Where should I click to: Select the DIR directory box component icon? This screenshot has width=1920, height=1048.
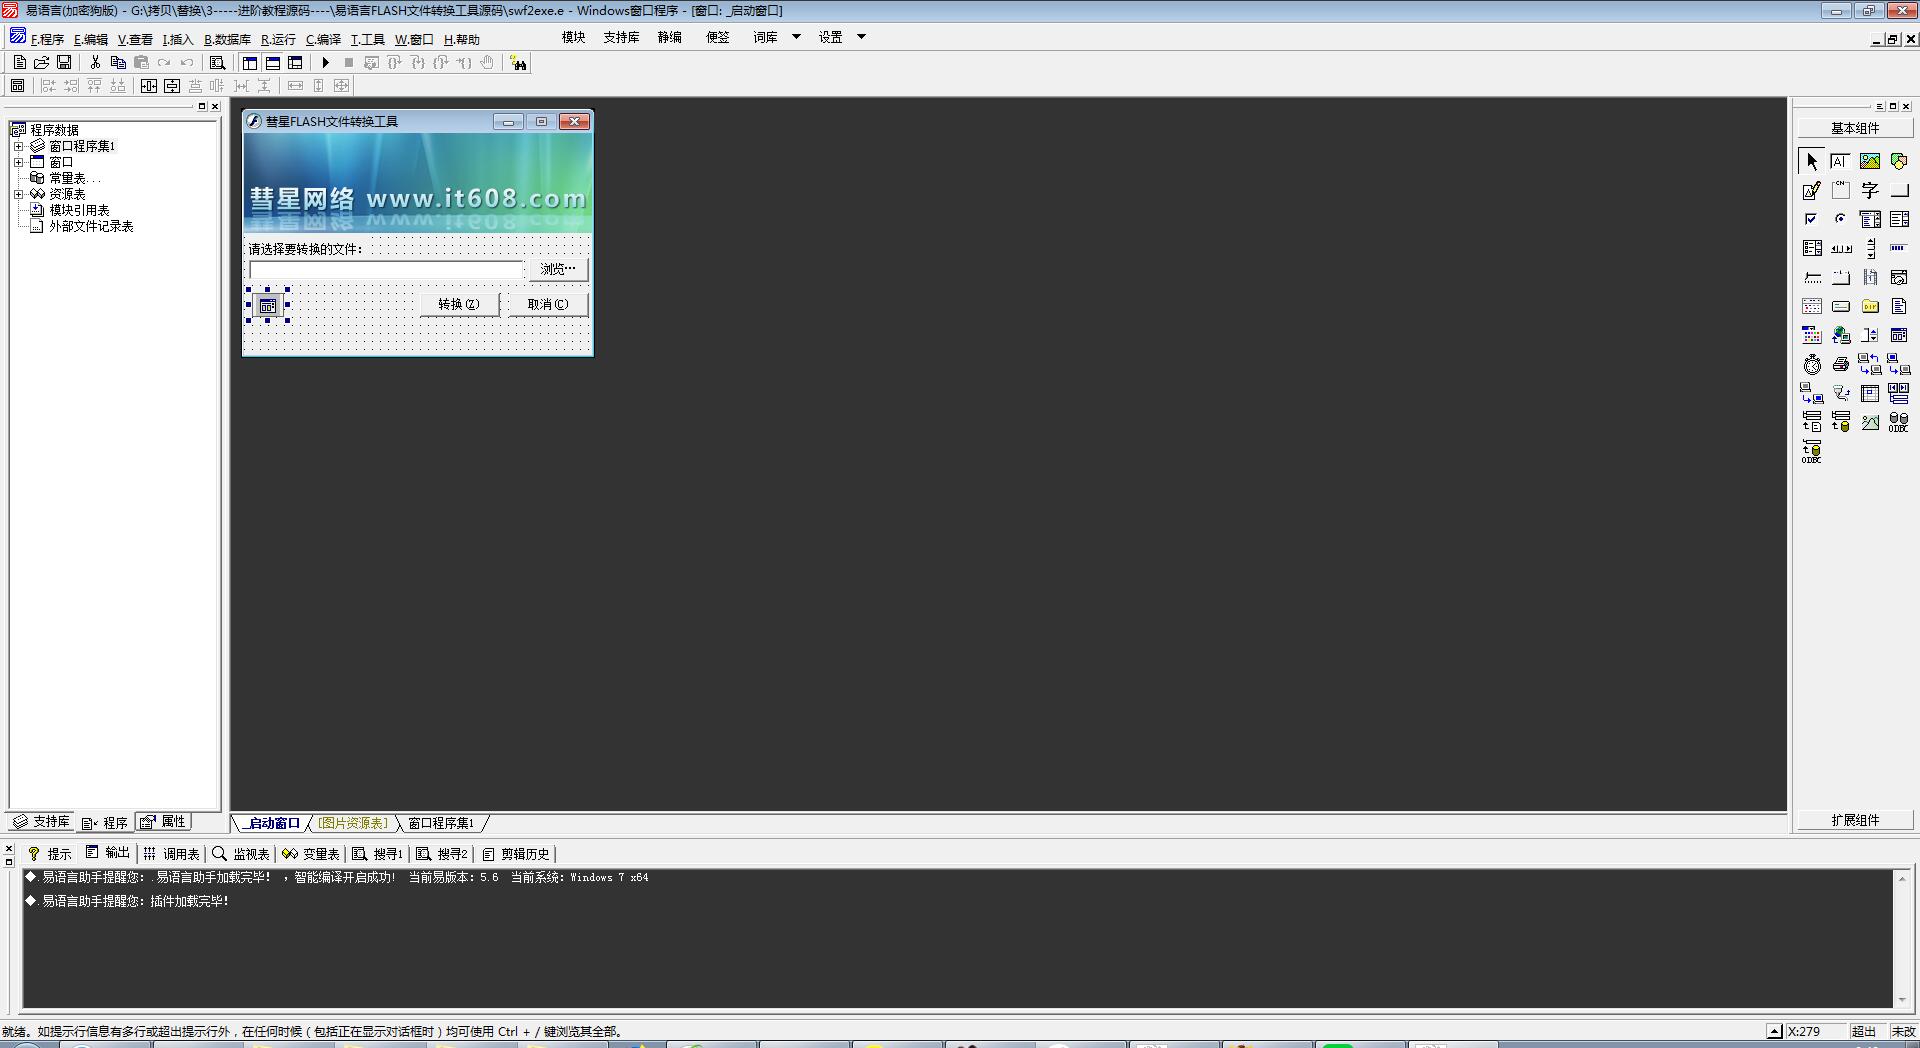tap(1870, 306)
